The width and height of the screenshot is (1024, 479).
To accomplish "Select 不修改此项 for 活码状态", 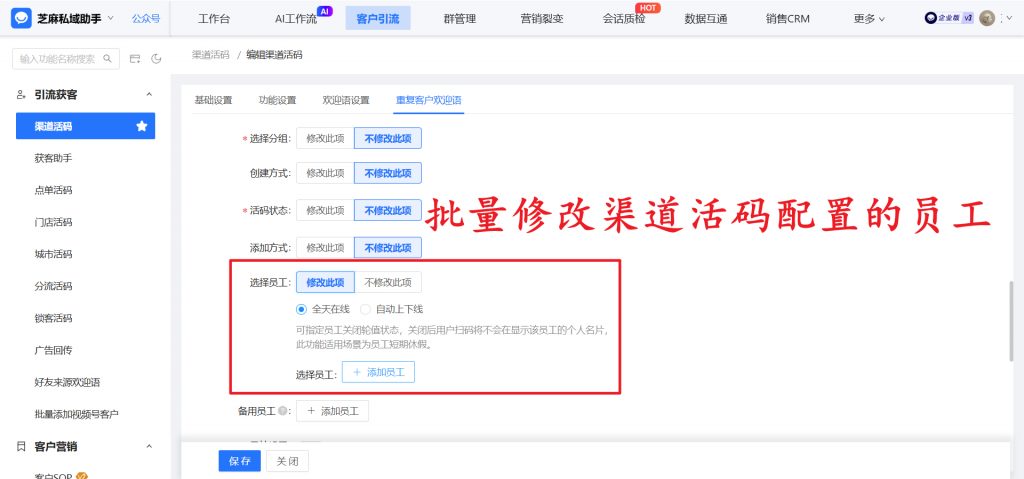I will [388, 210].
